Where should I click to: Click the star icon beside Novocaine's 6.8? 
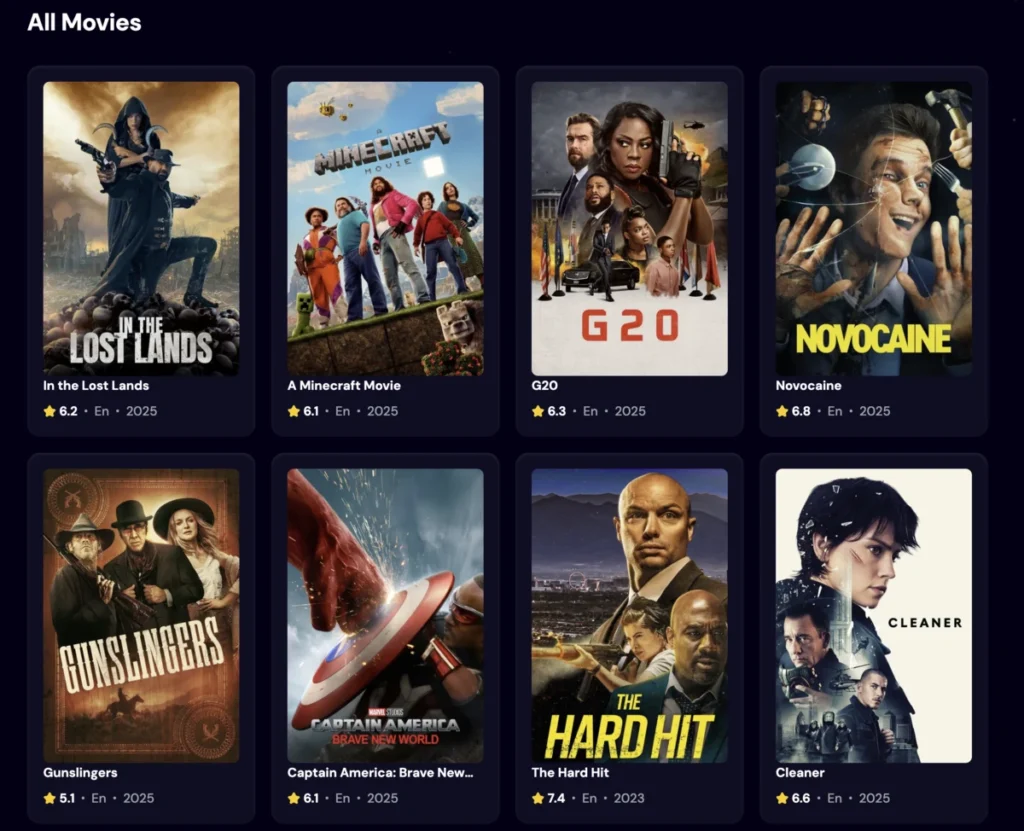coord(782,411)
